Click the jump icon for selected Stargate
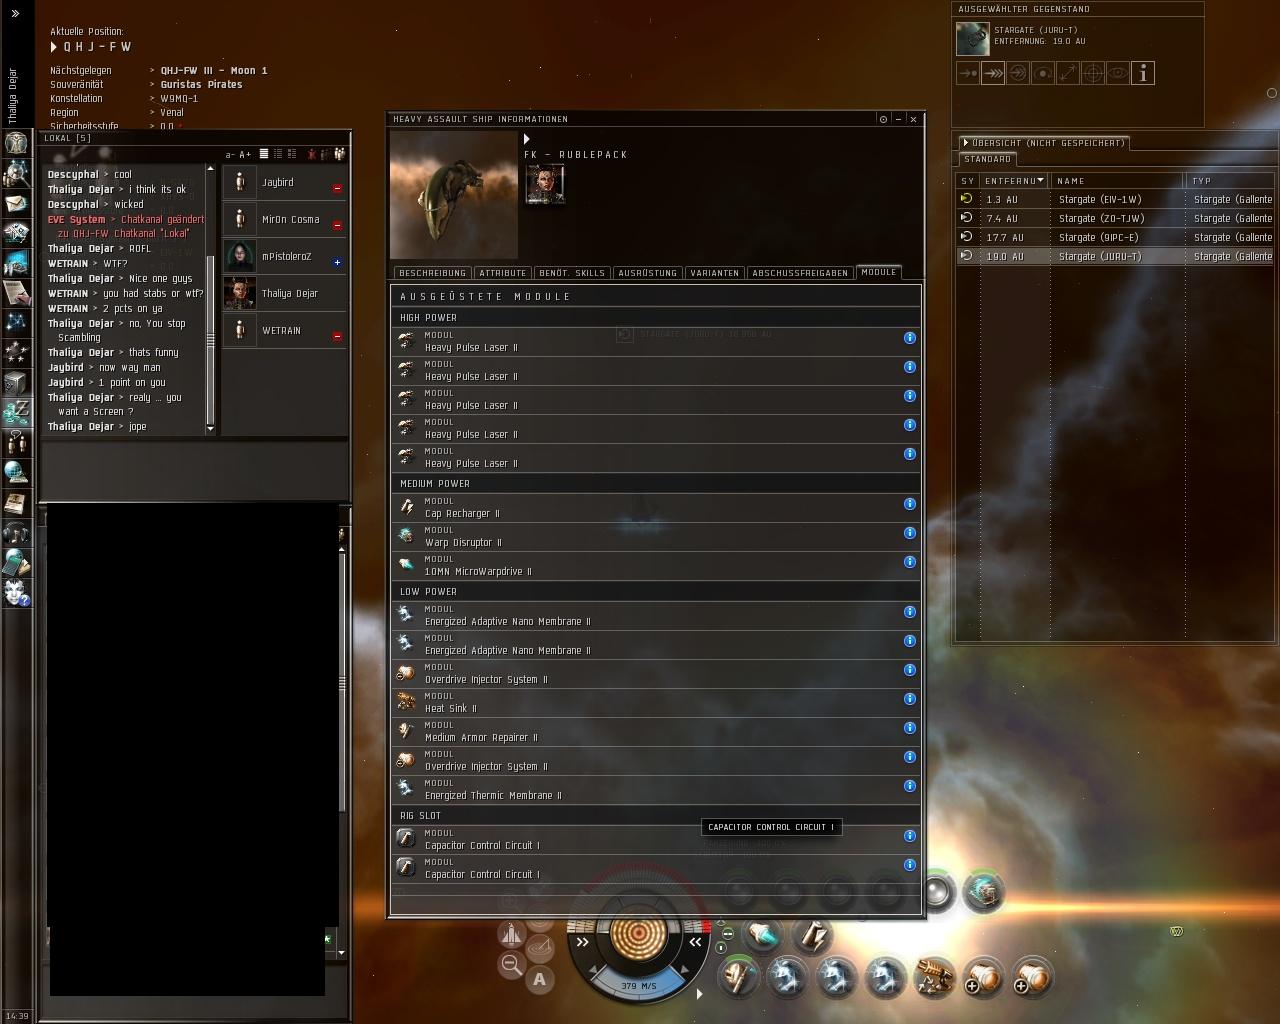The width and height of the screenshot is (1280, 1024). click(1018, 73)
